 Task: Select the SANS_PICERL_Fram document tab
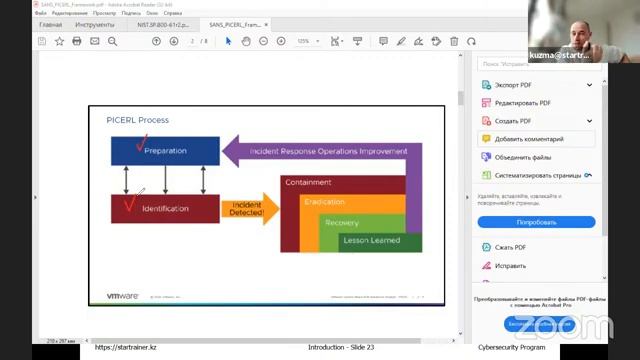pyautogui.click(x=235, y=25)
